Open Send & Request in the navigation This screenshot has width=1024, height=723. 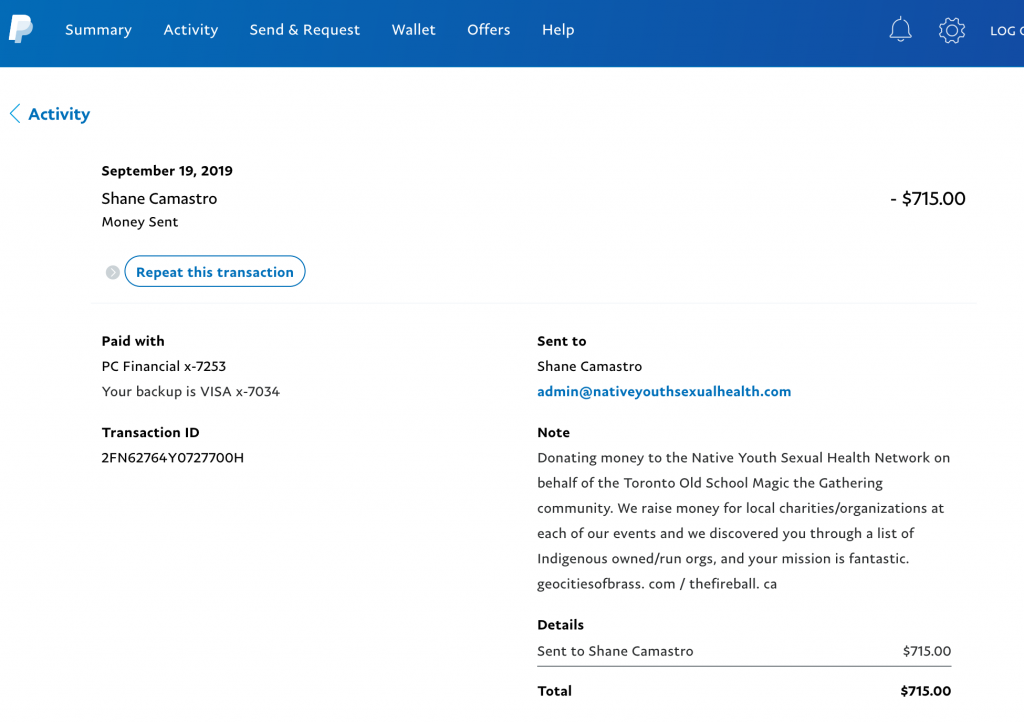[304, 29]
